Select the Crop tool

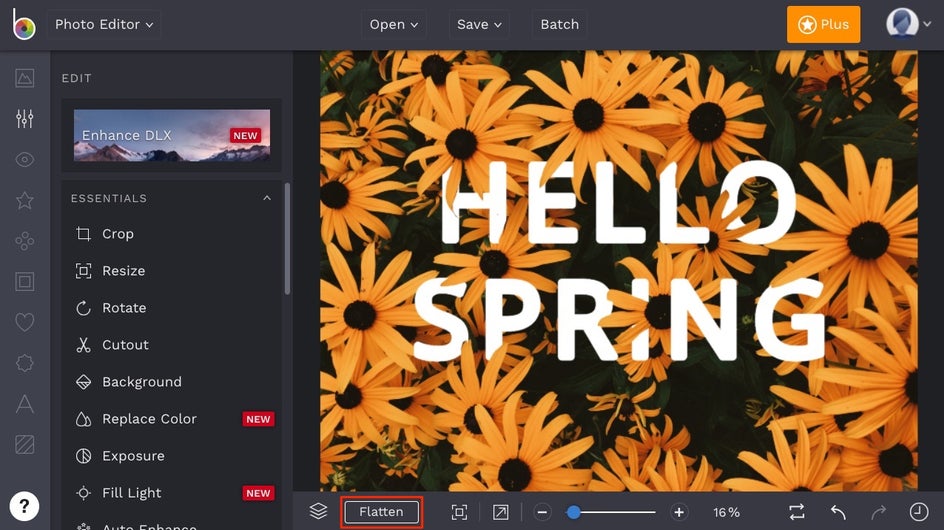coord(117,234)
